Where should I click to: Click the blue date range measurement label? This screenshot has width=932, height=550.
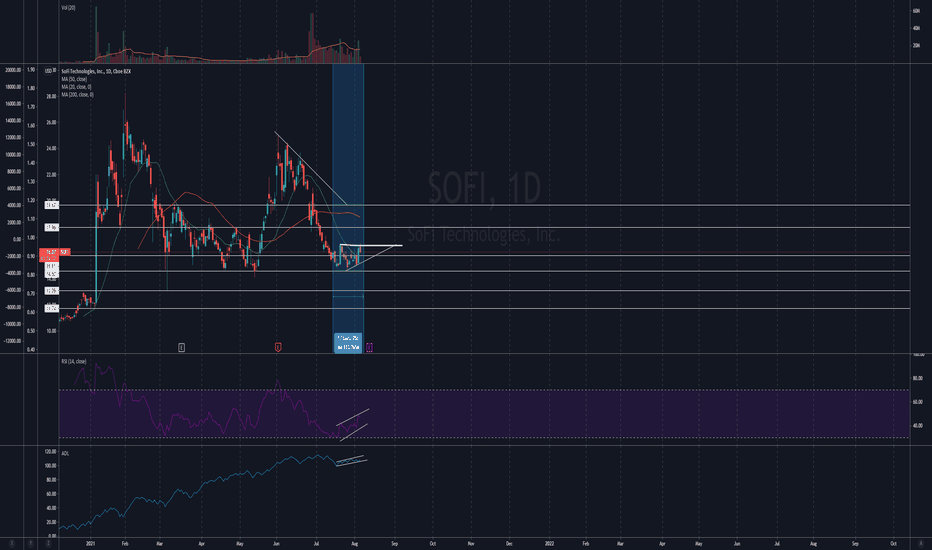point(348,342)
